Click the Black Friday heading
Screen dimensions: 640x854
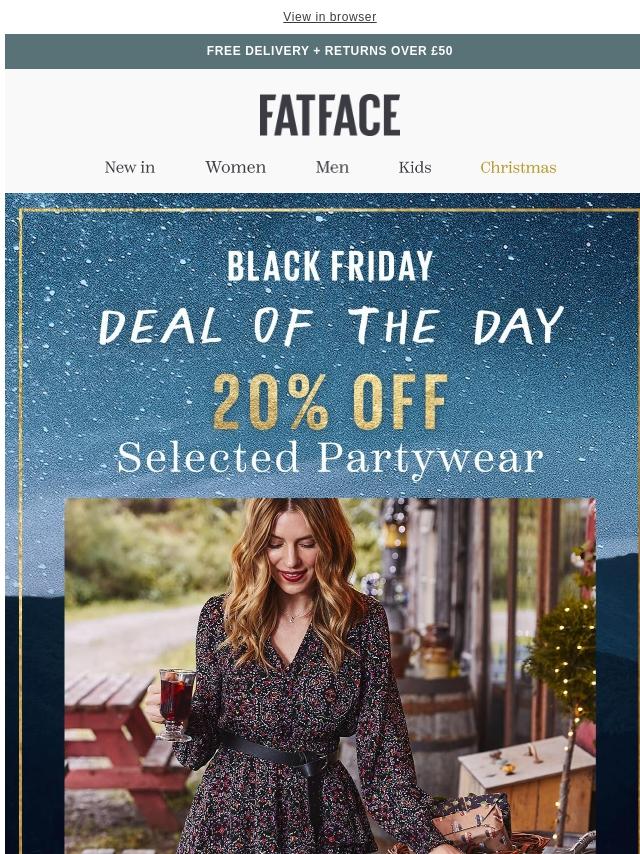pos(330,266)
